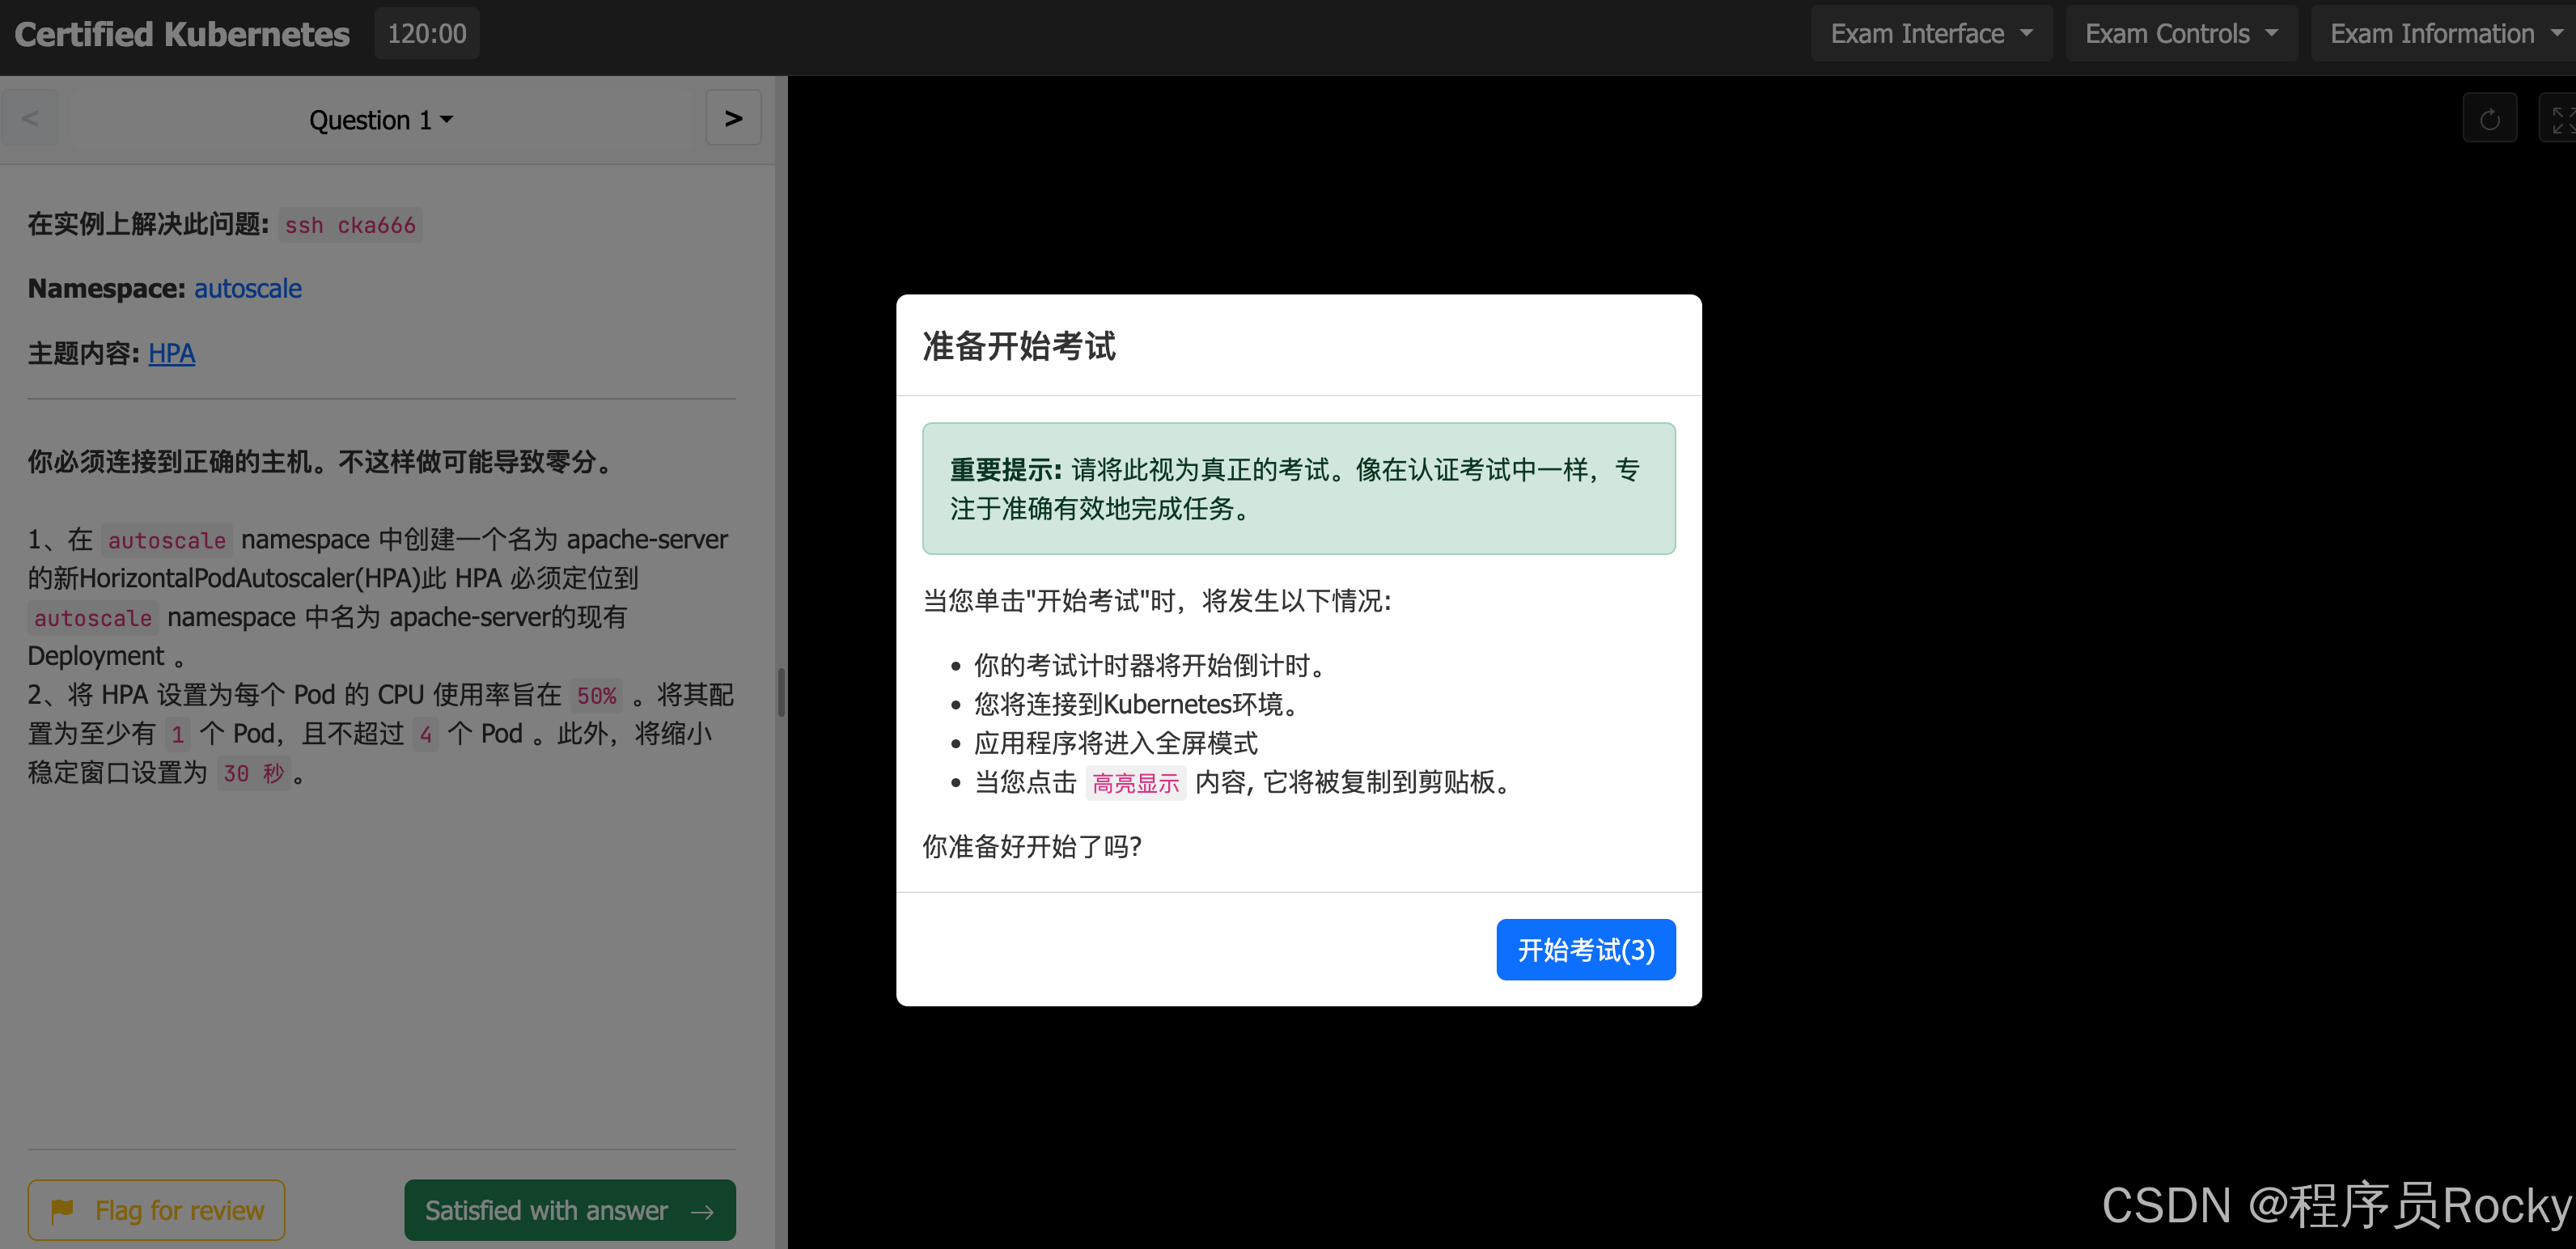The image size is (2576, 1249).
Task: Click Certified Kubernetes title
Action: [x=182, y=34]
